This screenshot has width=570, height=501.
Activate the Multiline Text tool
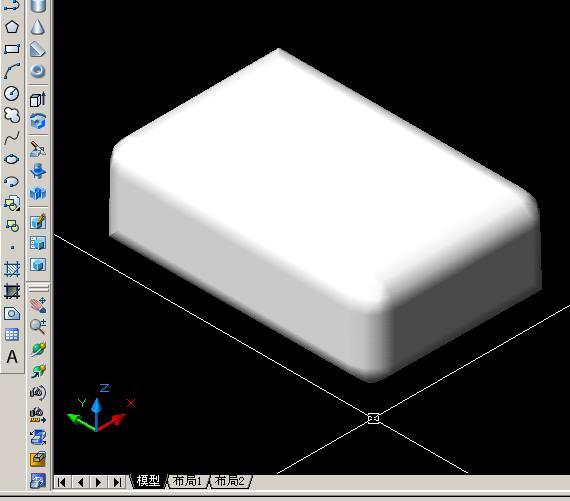[12, 357]
